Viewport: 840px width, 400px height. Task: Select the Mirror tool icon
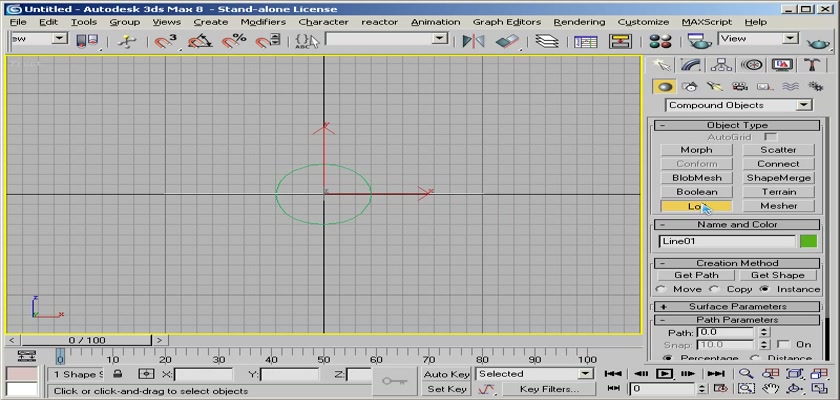click(x=474, y=41)
